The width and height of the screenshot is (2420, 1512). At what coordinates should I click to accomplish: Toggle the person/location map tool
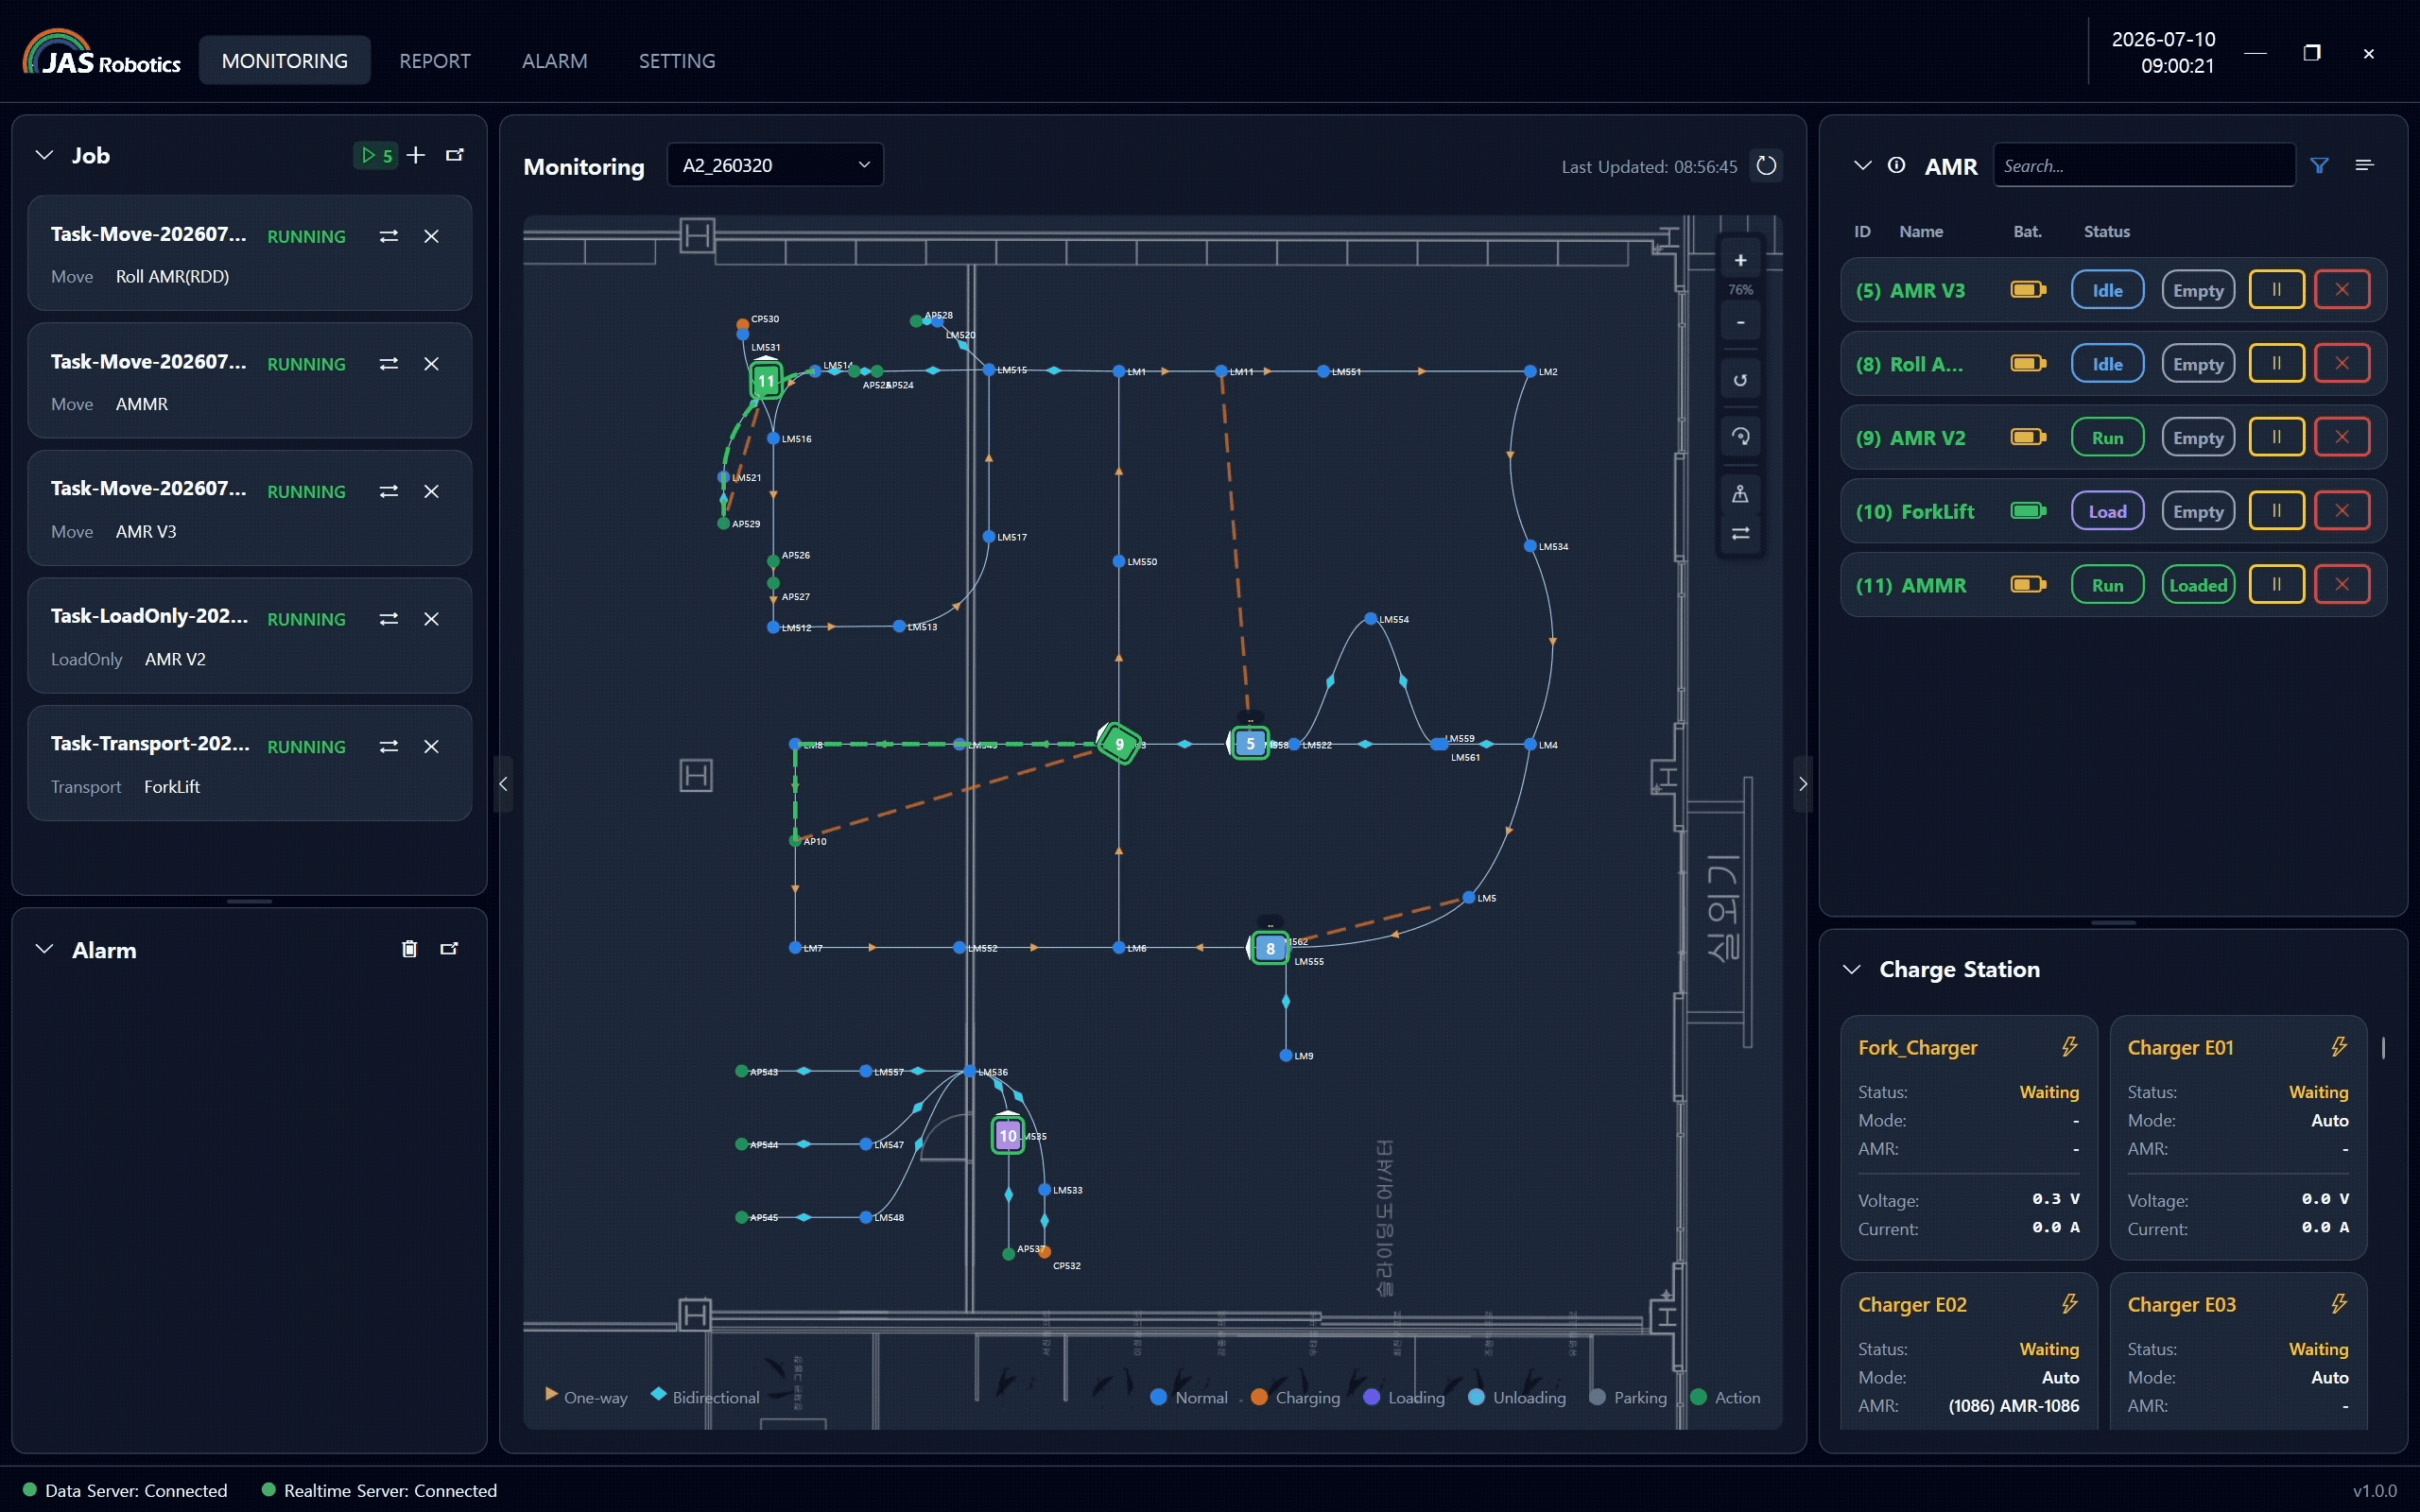tap(1740, 494)
